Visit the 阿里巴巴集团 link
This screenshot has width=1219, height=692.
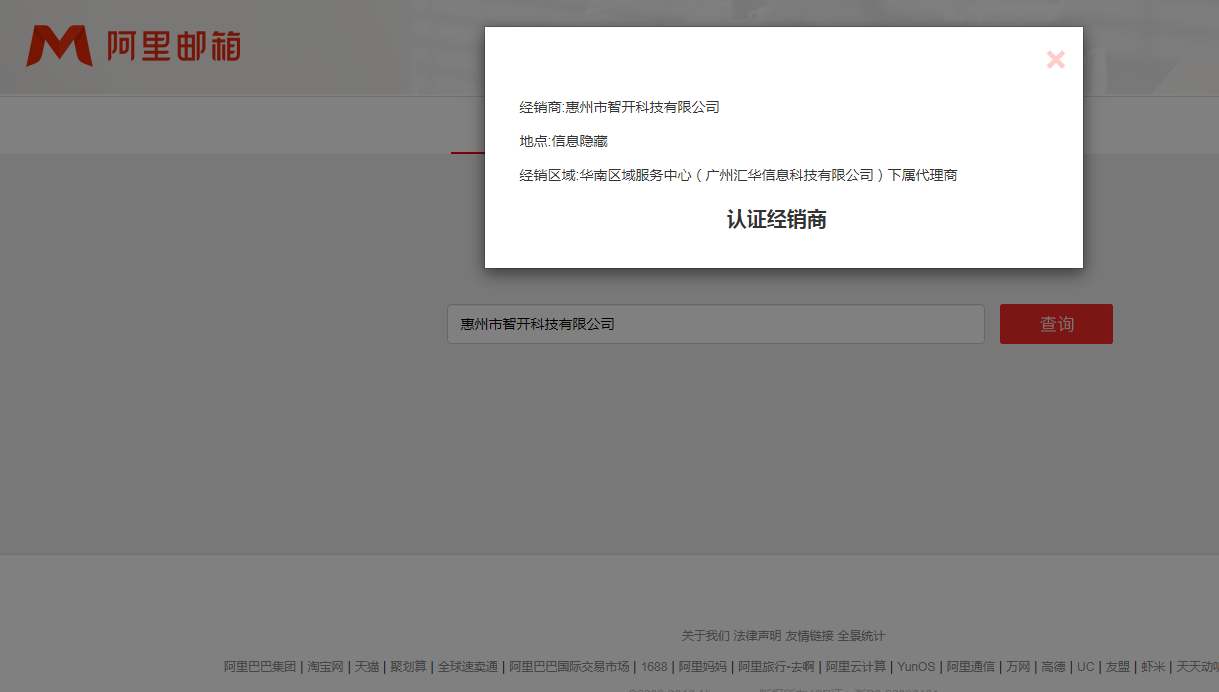[x=260, y=667]
